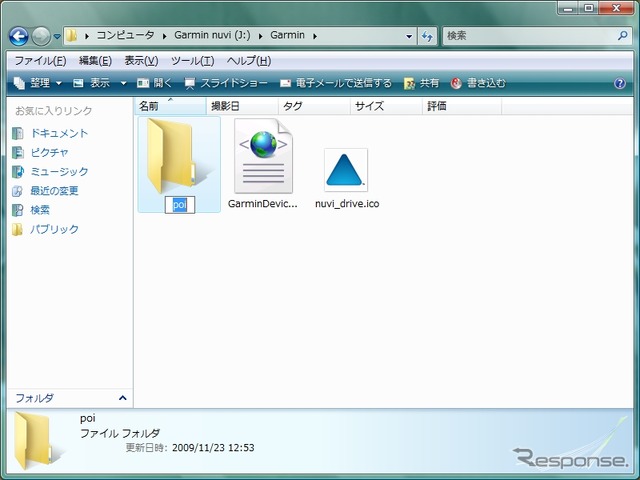Click the お気に入りリンク heading
The image size is (640, 480).
(53, 111)
